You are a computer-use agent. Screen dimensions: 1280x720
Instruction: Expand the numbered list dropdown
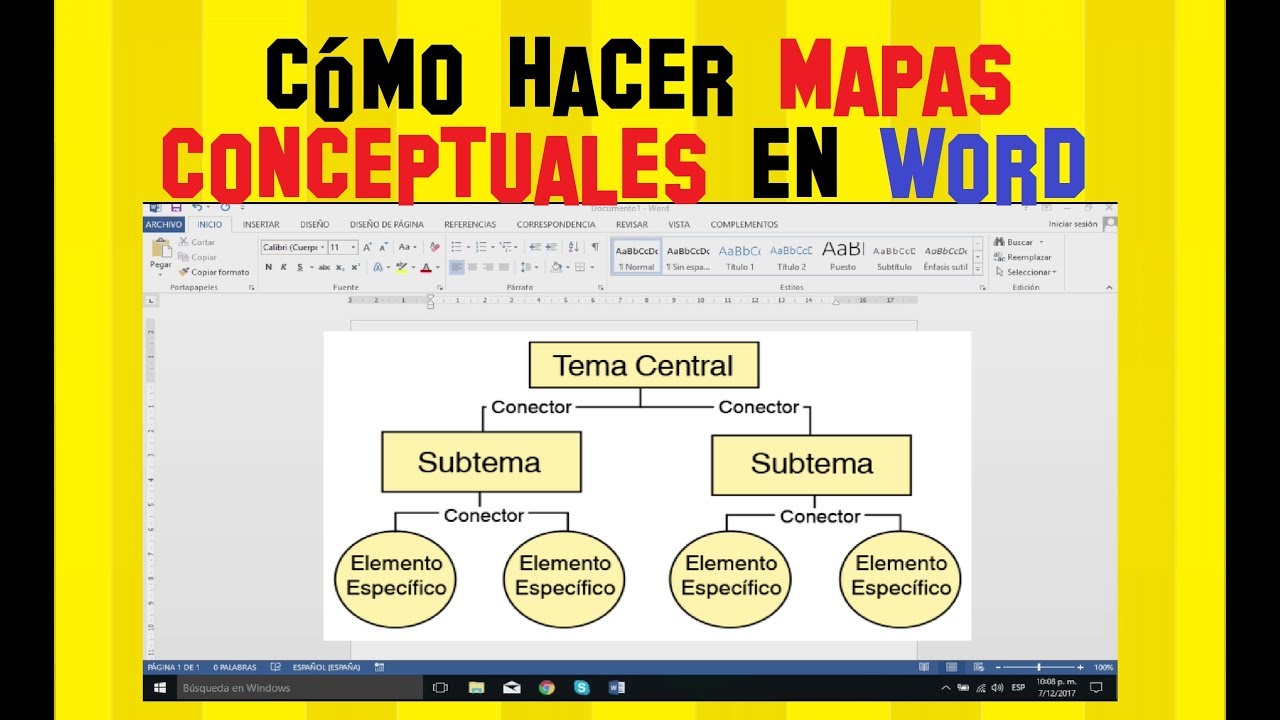491,247
